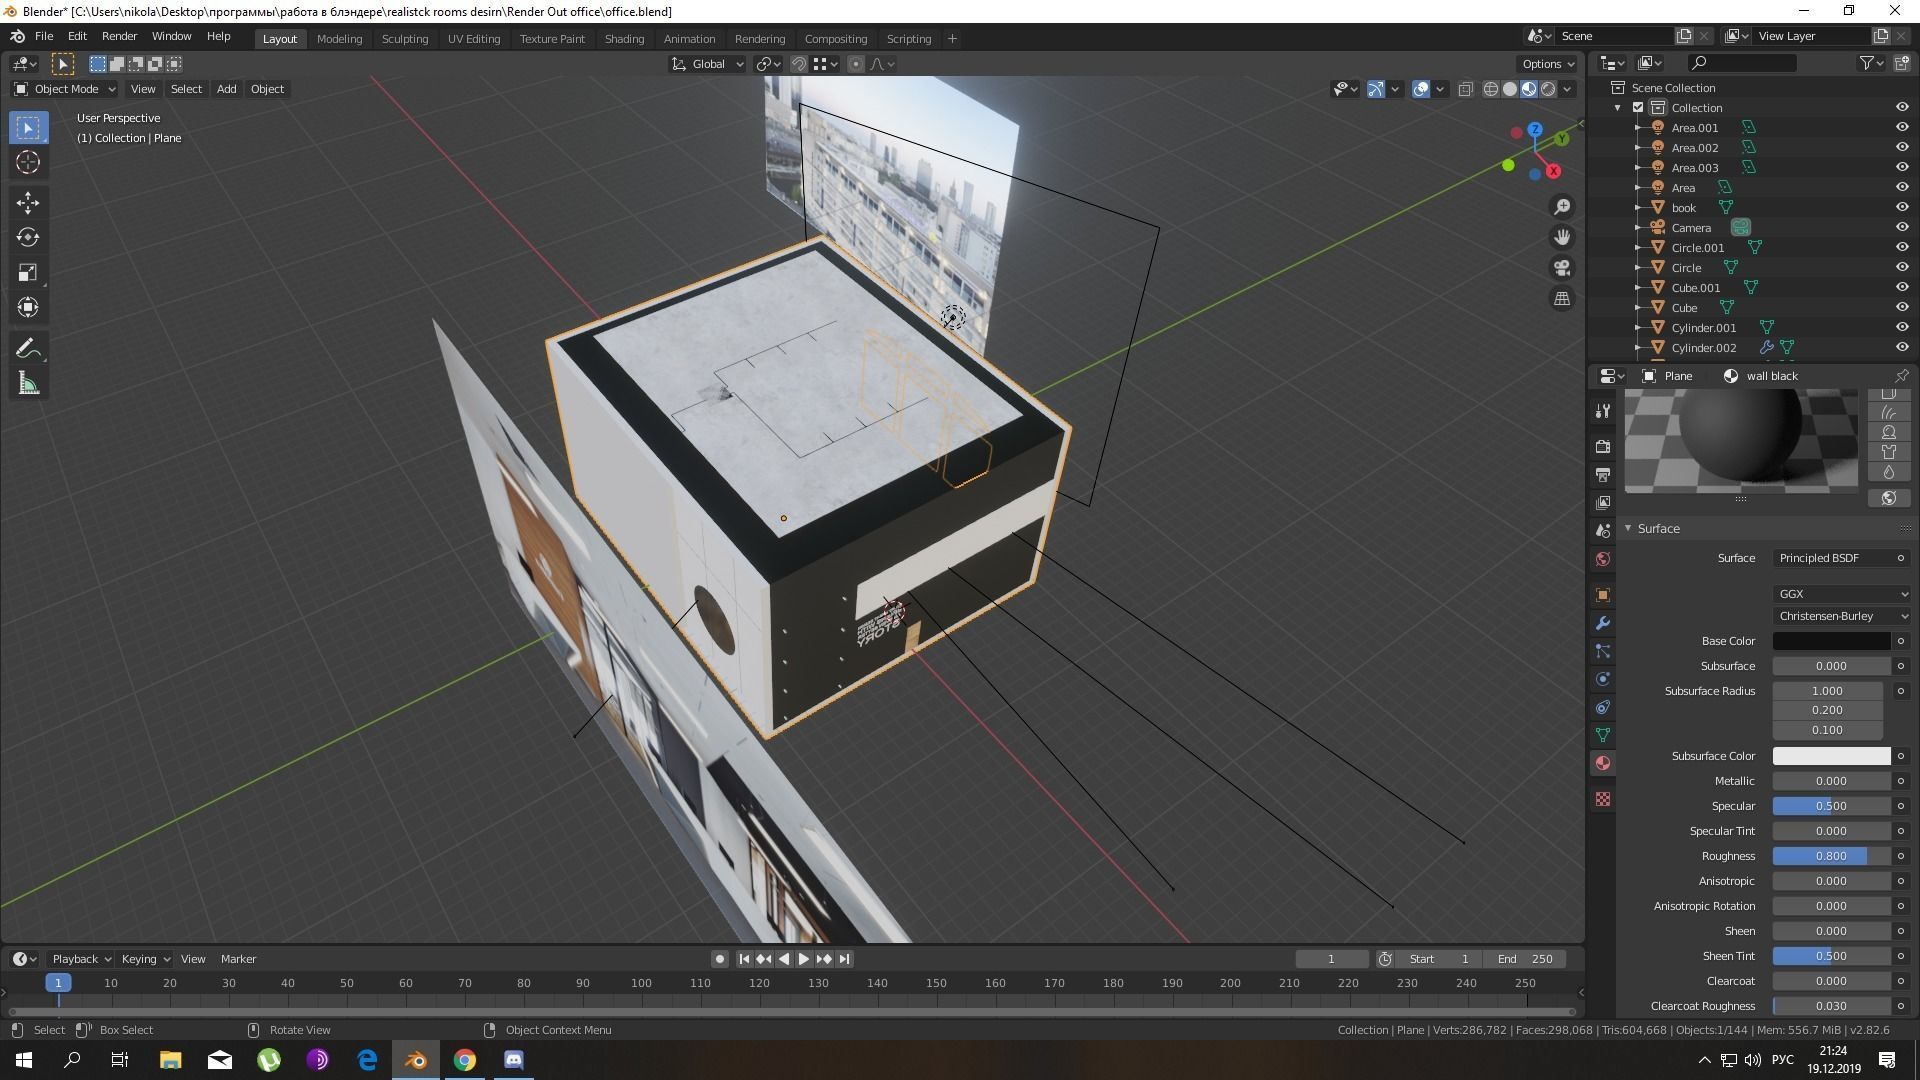1920x1080 pixels.
Task: Activate the Scale tool
Action: 28,272
